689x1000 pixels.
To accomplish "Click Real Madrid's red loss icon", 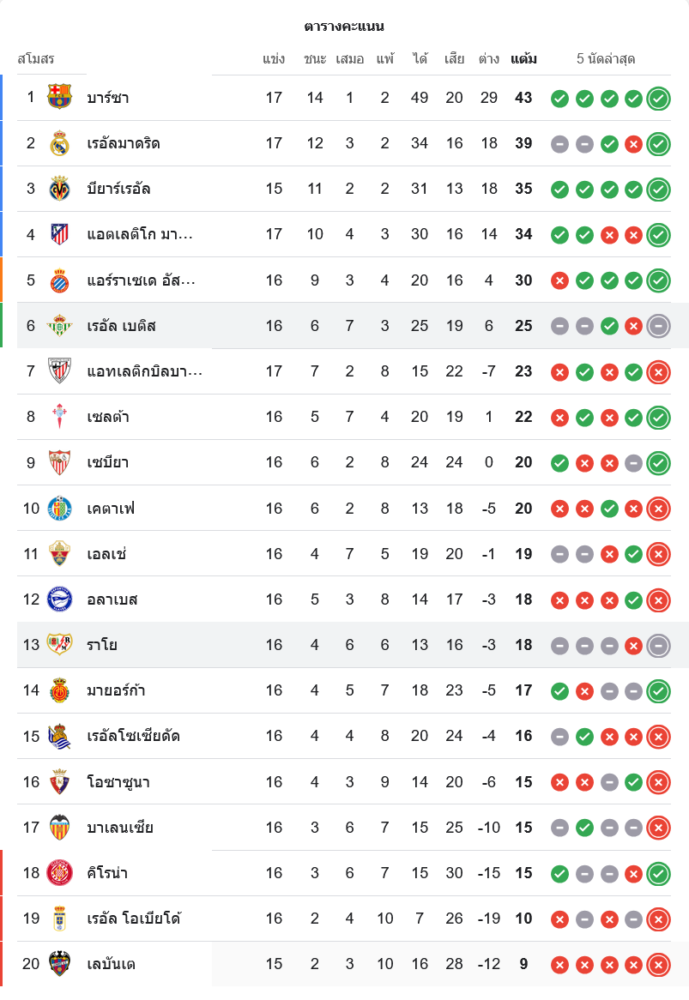I will 633,144.
